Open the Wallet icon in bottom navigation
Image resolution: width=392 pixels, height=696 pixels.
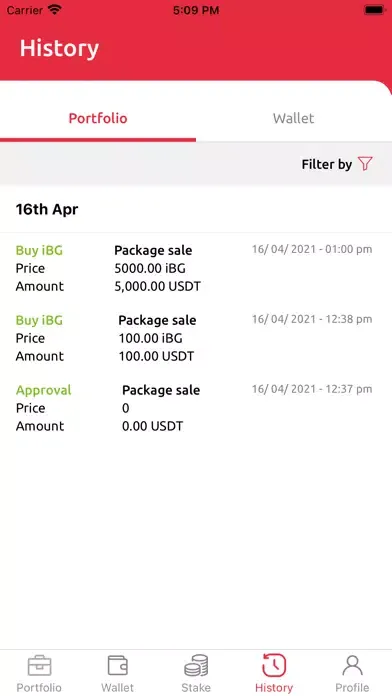(x=118, y=665)
